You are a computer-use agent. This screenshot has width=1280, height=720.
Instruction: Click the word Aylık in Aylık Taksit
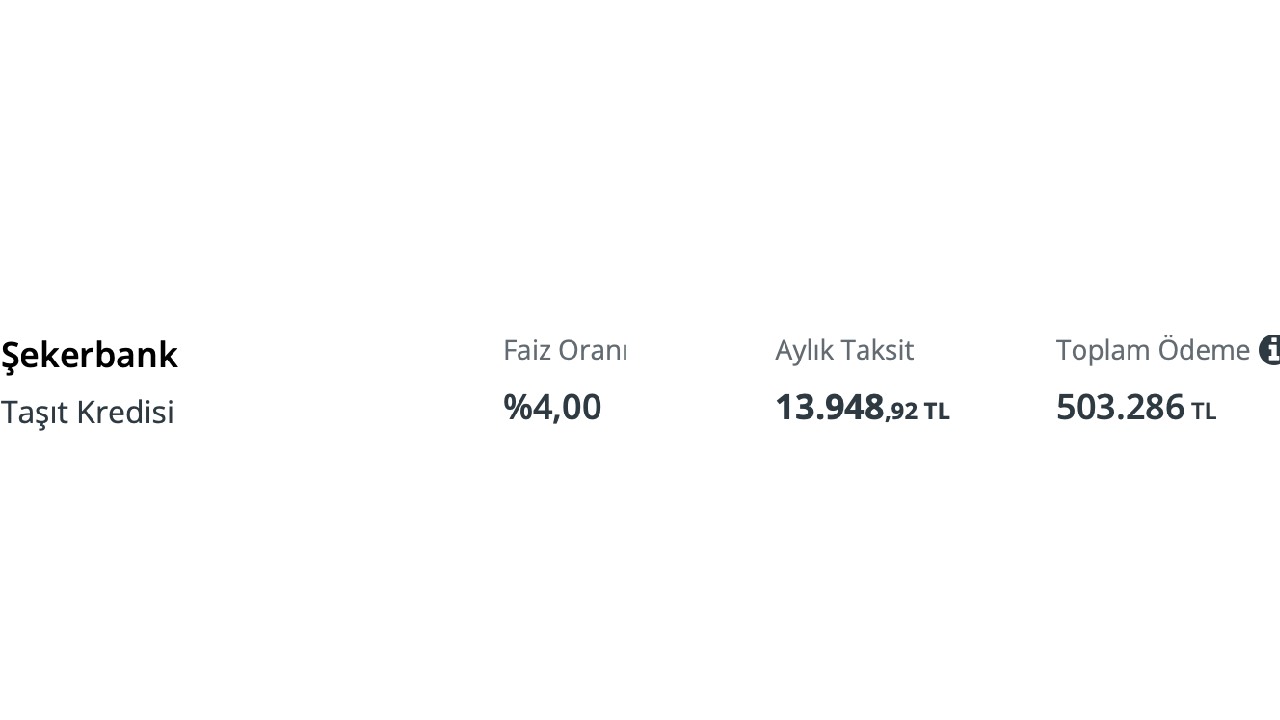click(805, 351)
